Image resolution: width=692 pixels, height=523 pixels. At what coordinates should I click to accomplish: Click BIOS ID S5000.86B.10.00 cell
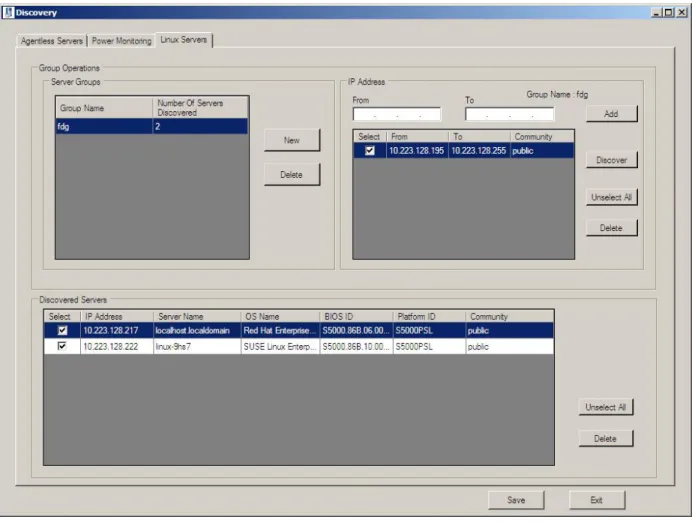coord(356,346)
